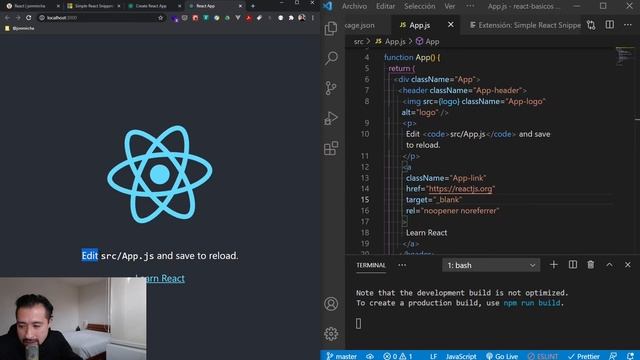
Task: Click the synchronize changes cloud icon
Action: tap(370, 356)
